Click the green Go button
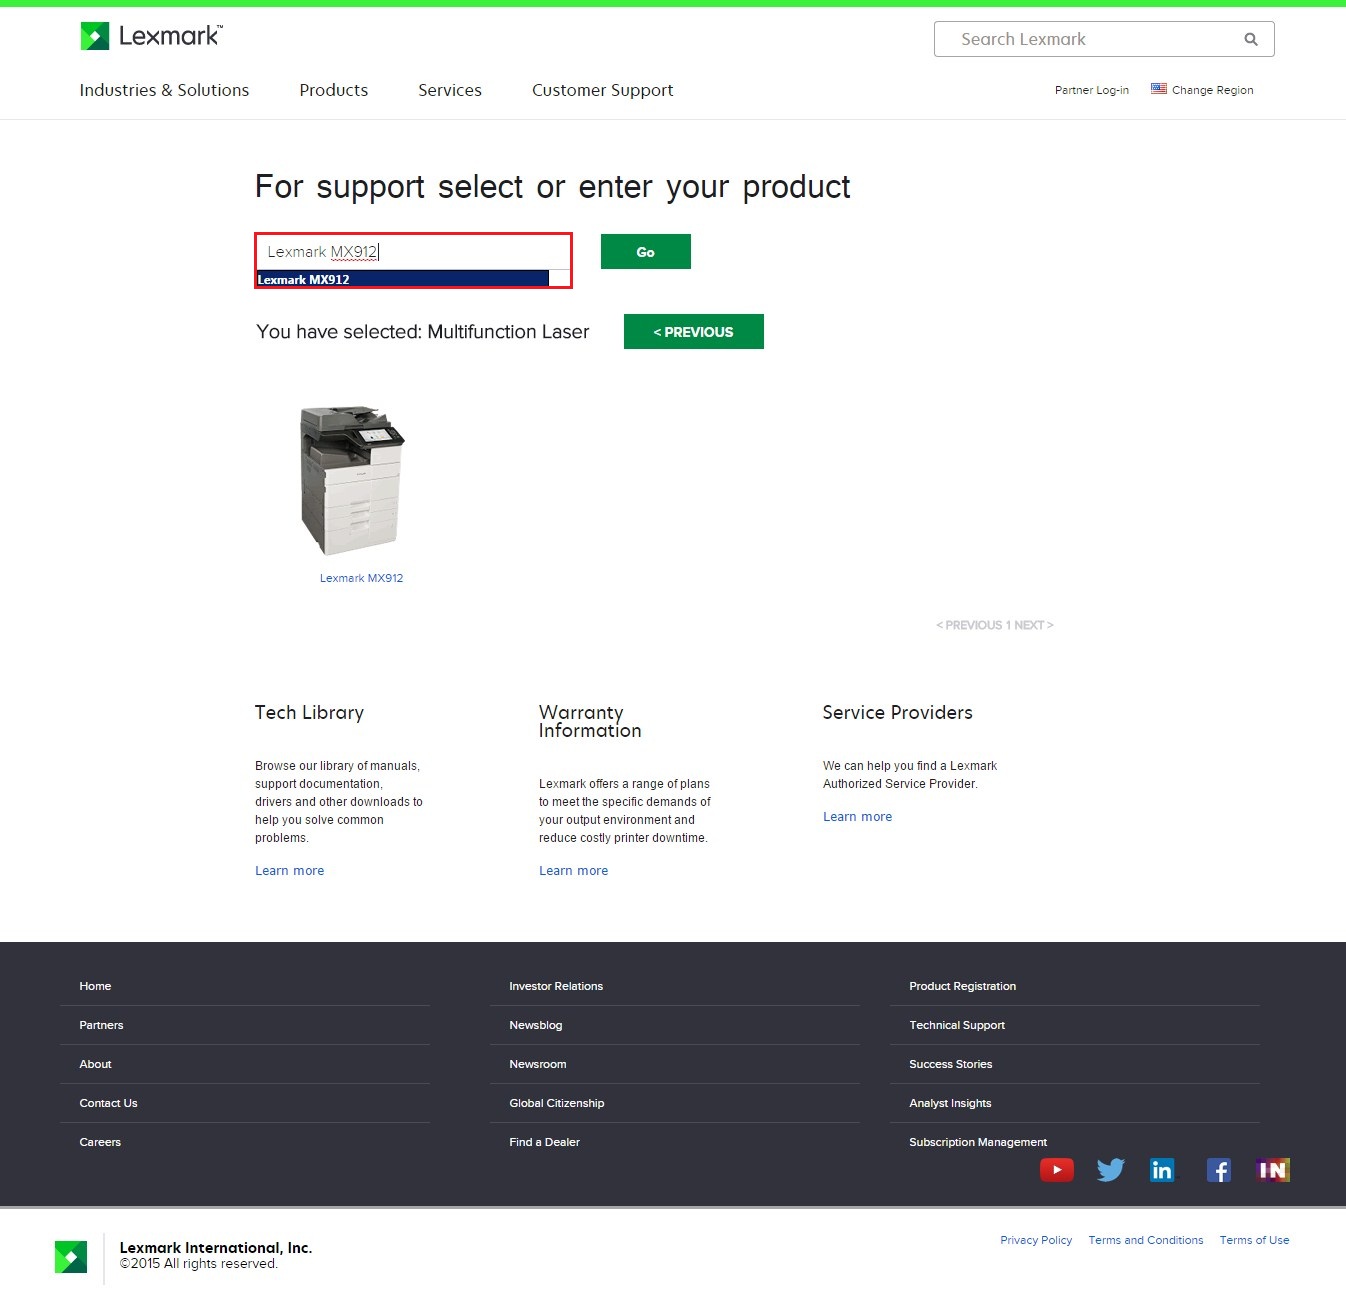The height and width of the screenshot is (1307, 1346). pyautogui.click(x=646, y=252)
